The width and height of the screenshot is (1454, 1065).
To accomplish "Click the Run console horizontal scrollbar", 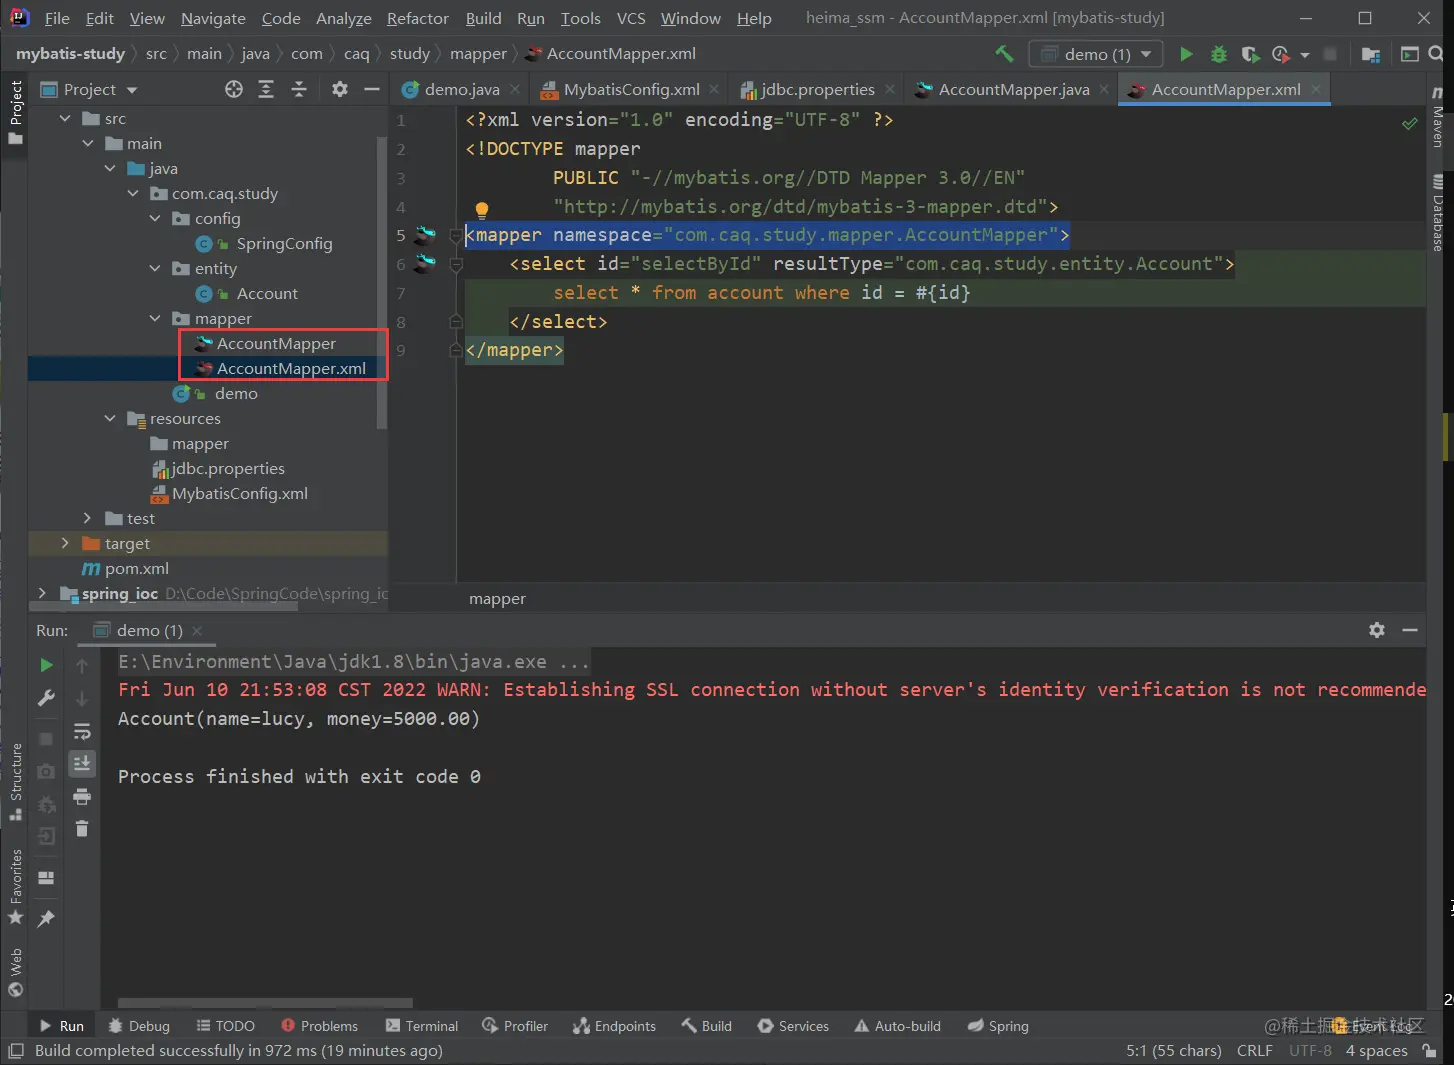I will point(265,1002).
